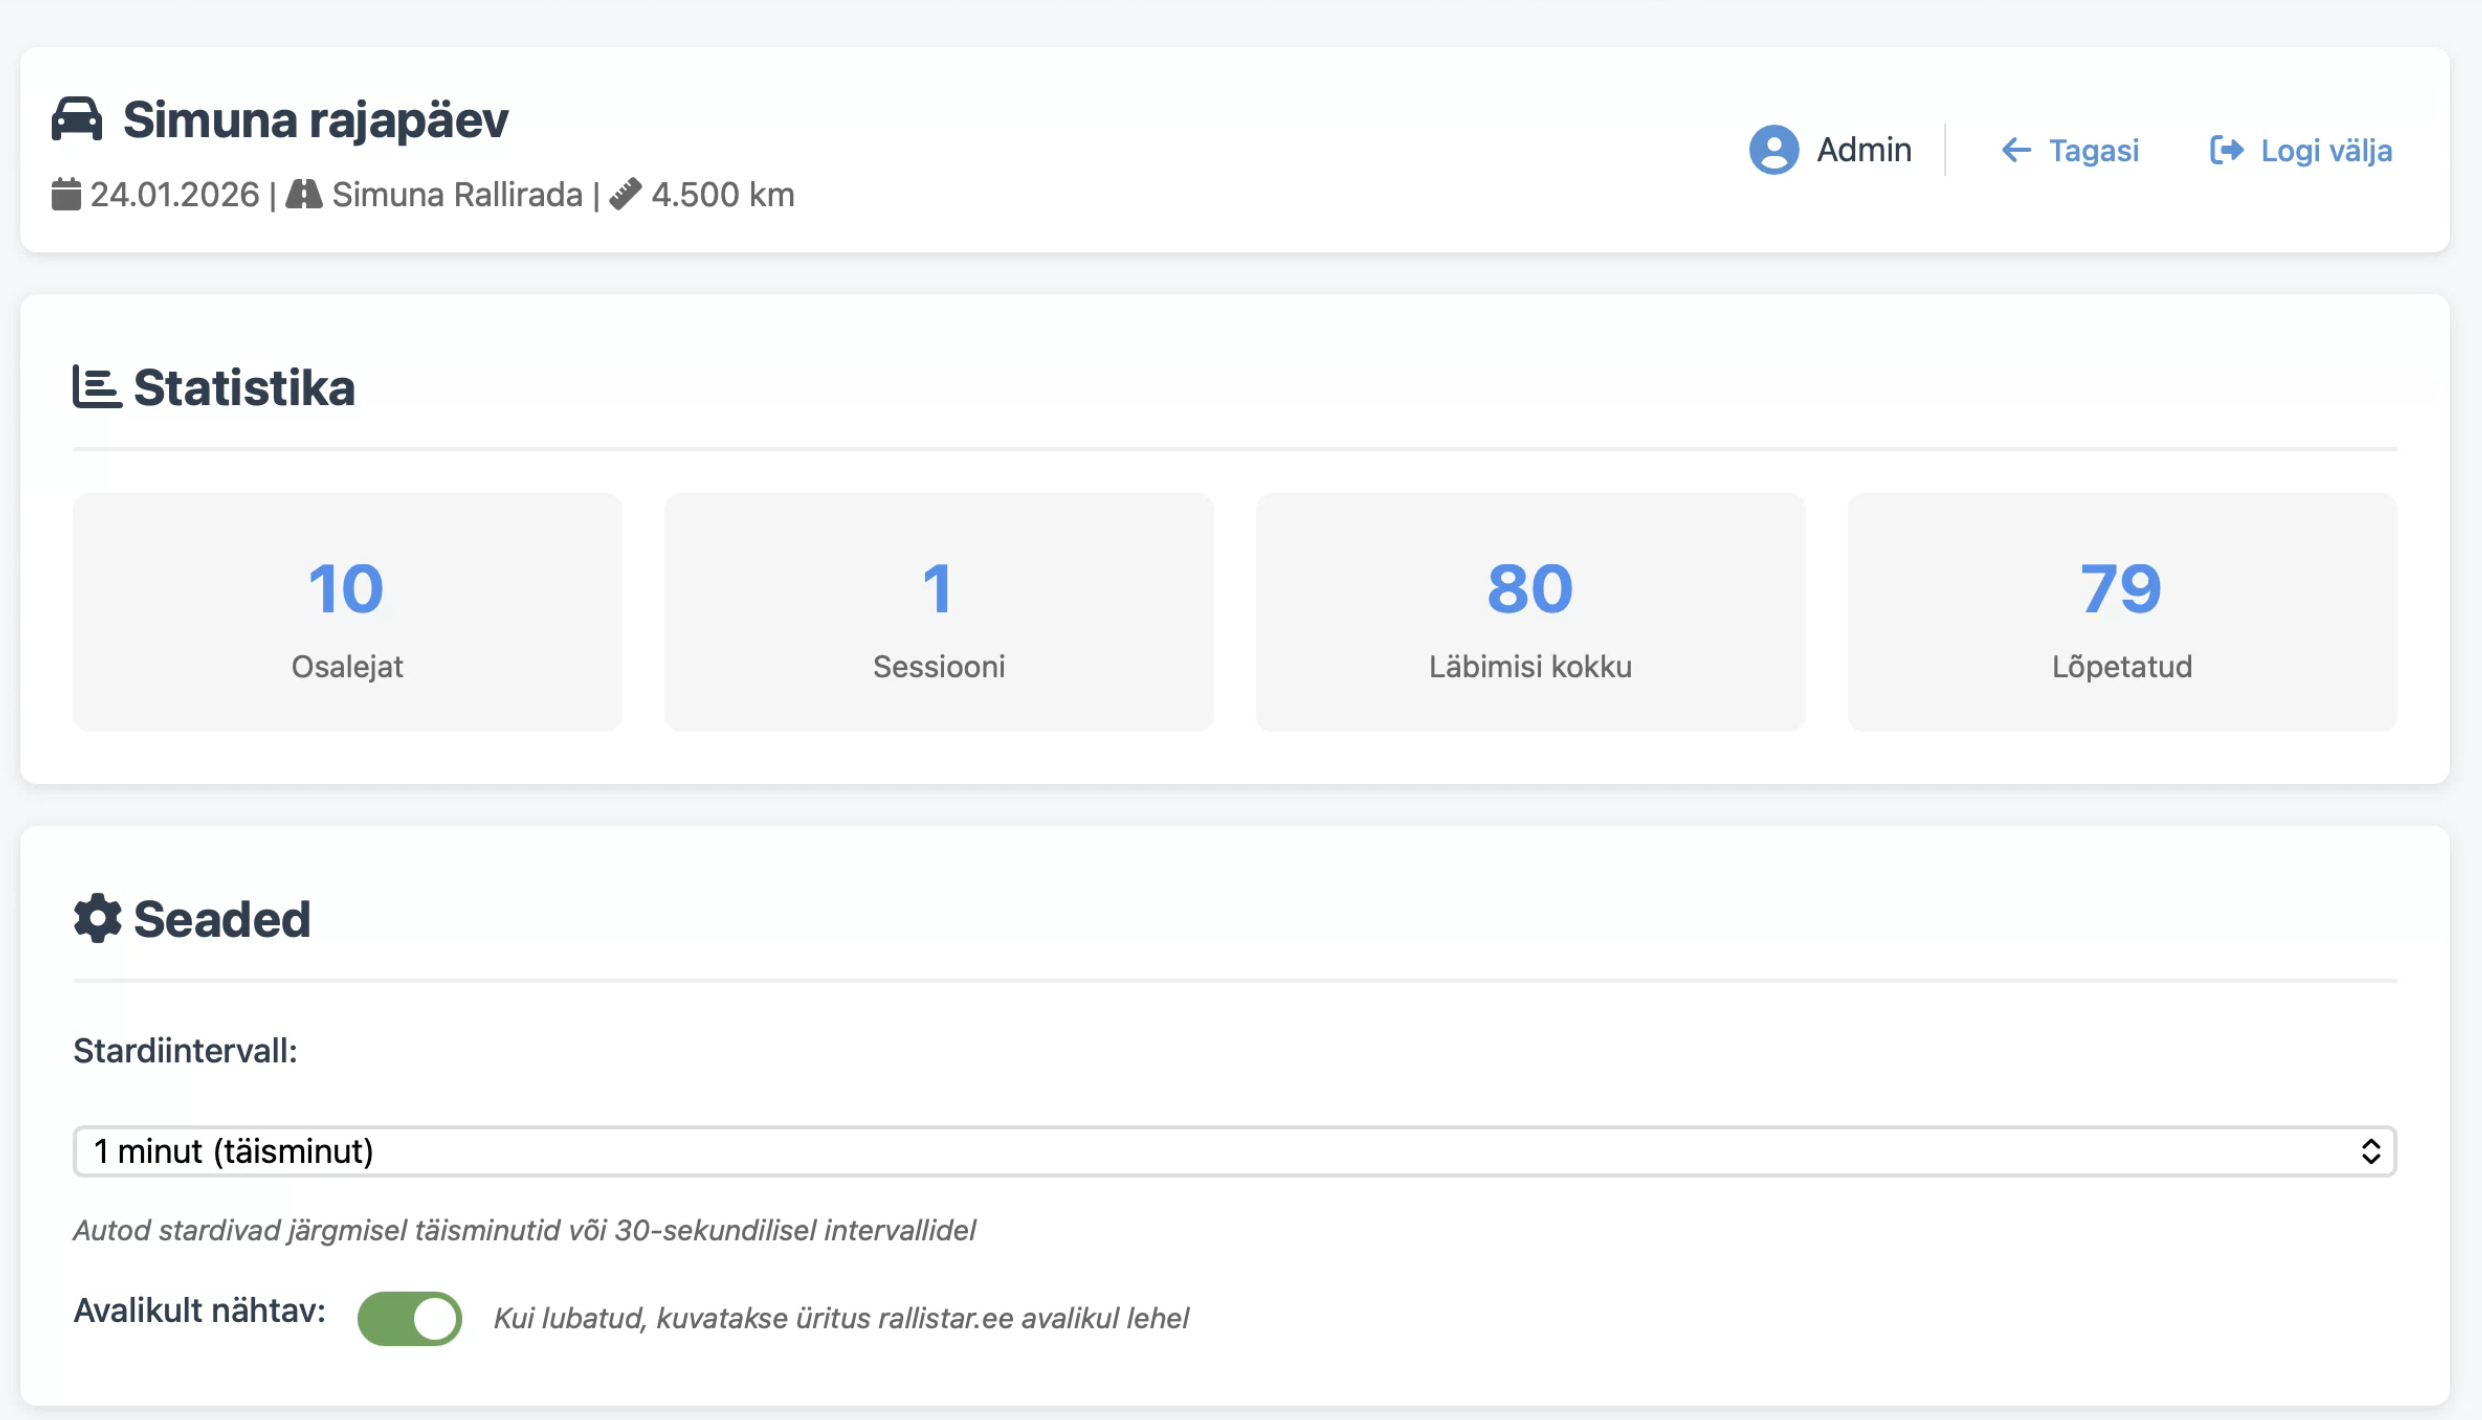
Task: Click the Läbimisi kokku card showing 80
Action: click(x=1530, y=612)
